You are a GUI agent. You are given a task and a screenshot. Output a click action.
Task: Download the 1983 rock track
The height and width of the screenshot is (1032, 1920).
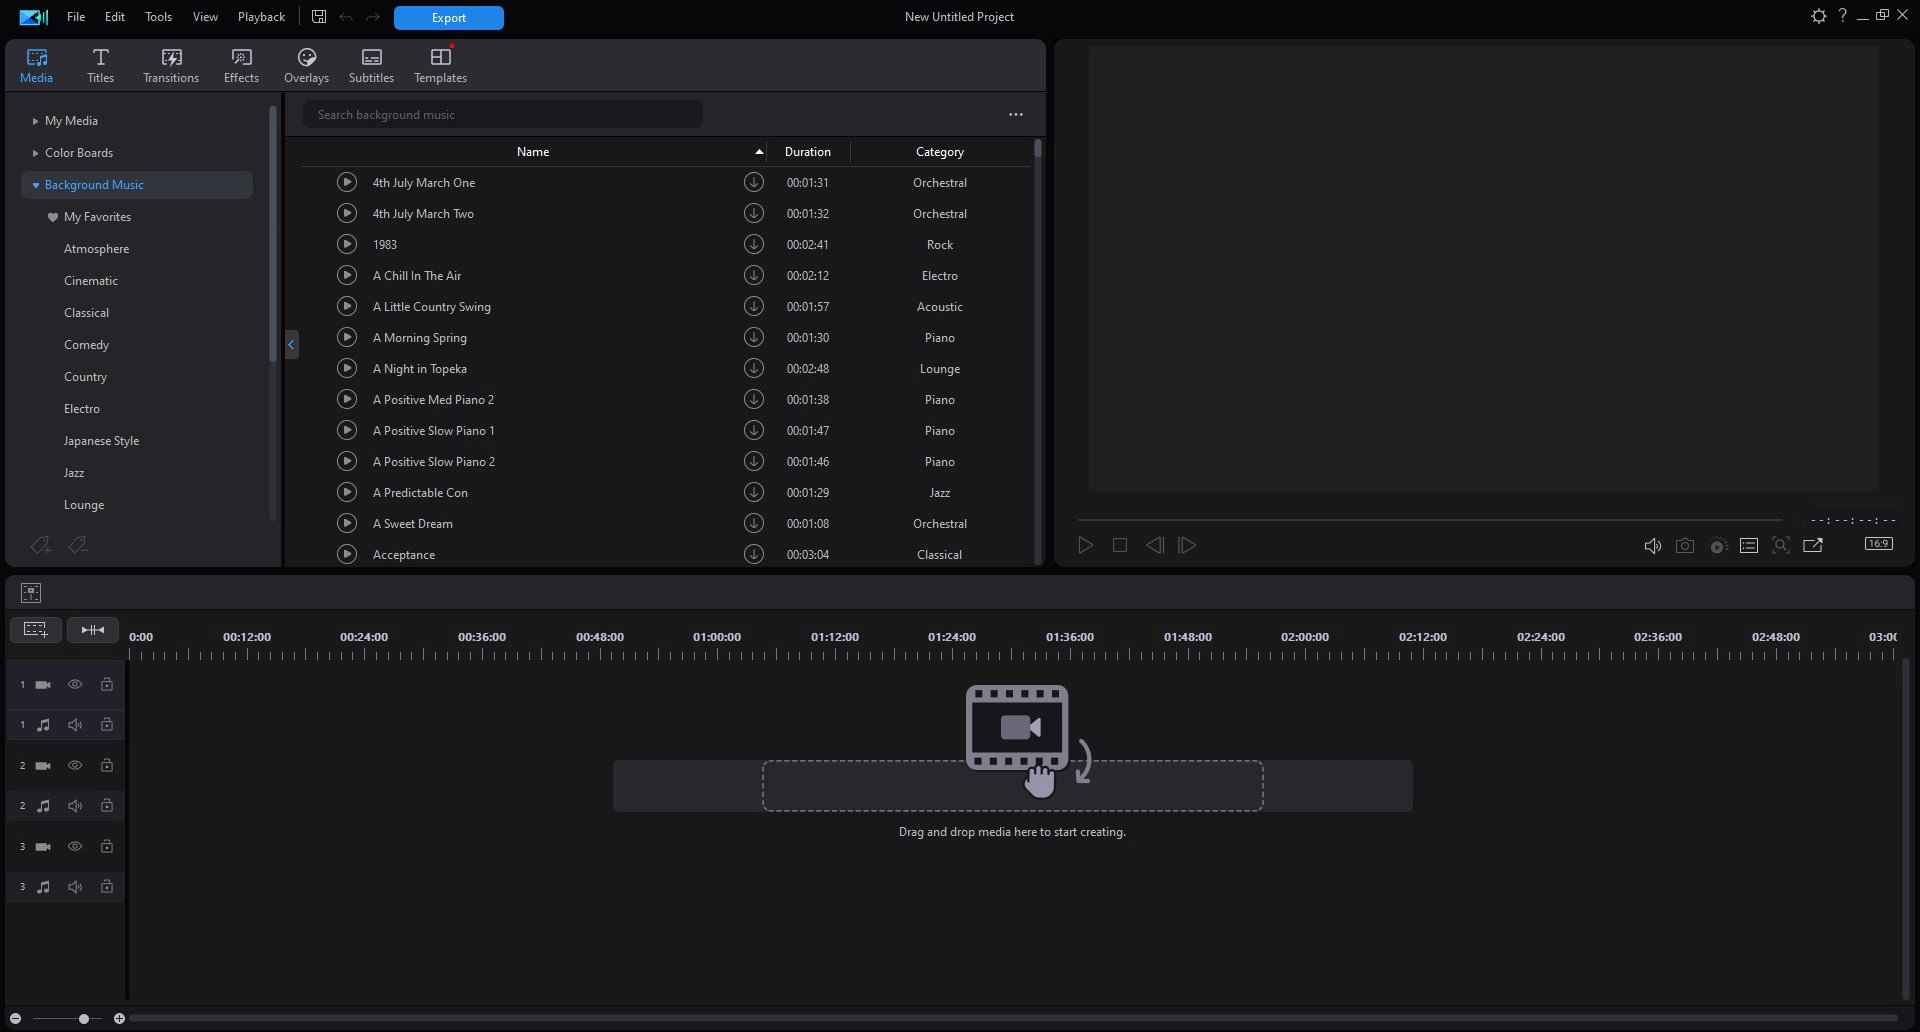(x=754, y=244)
